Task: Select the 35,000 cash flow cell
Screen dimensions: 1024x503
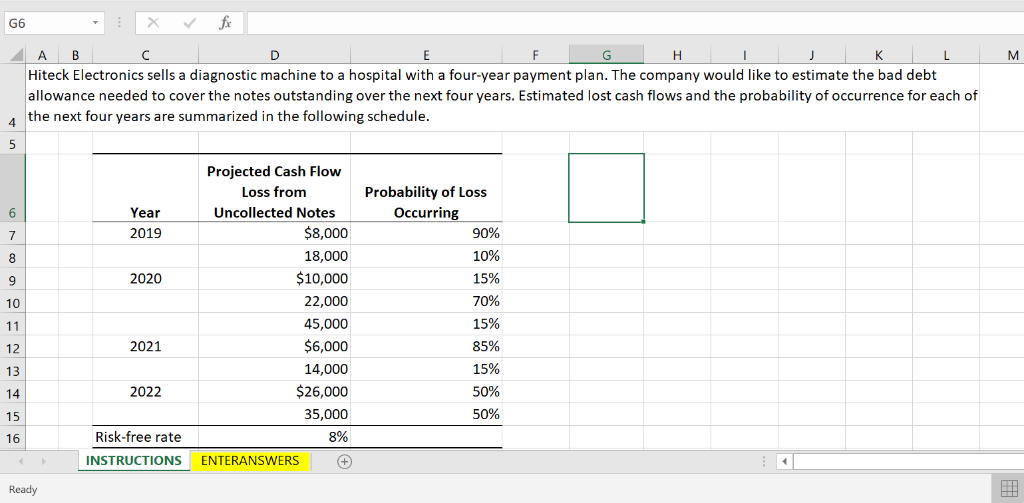Action: click(x=274, y=414)
